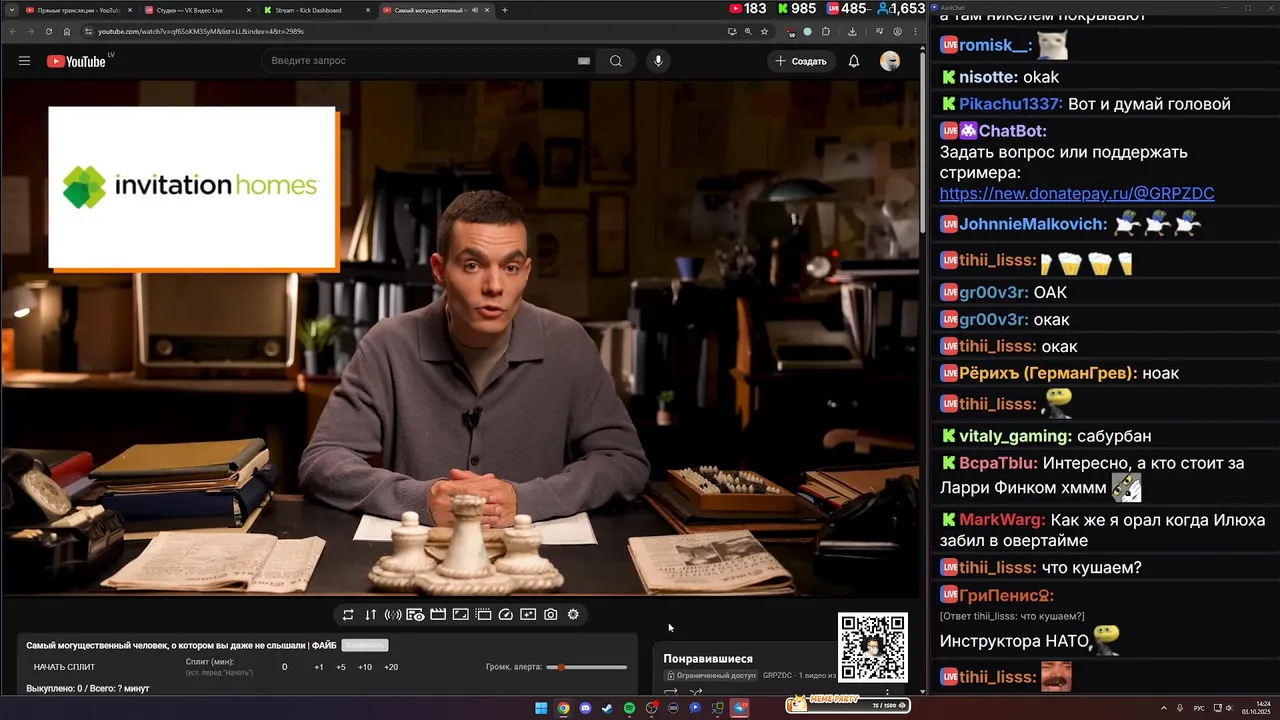Reload the current page

[x=50, y=31]
